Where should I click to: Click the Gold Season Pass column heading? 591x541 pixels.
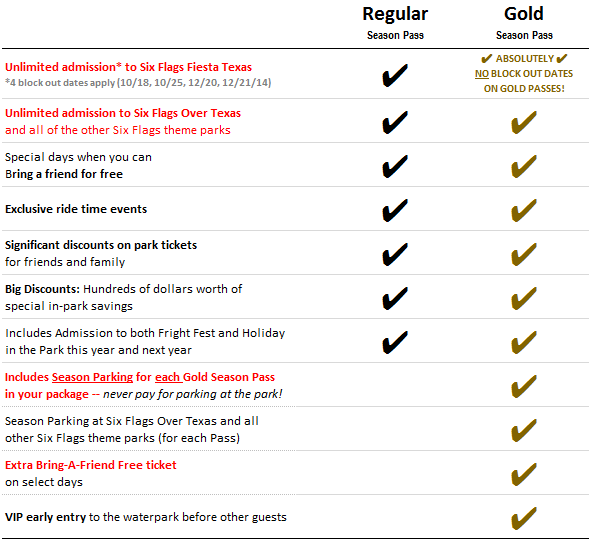point(524,23)
